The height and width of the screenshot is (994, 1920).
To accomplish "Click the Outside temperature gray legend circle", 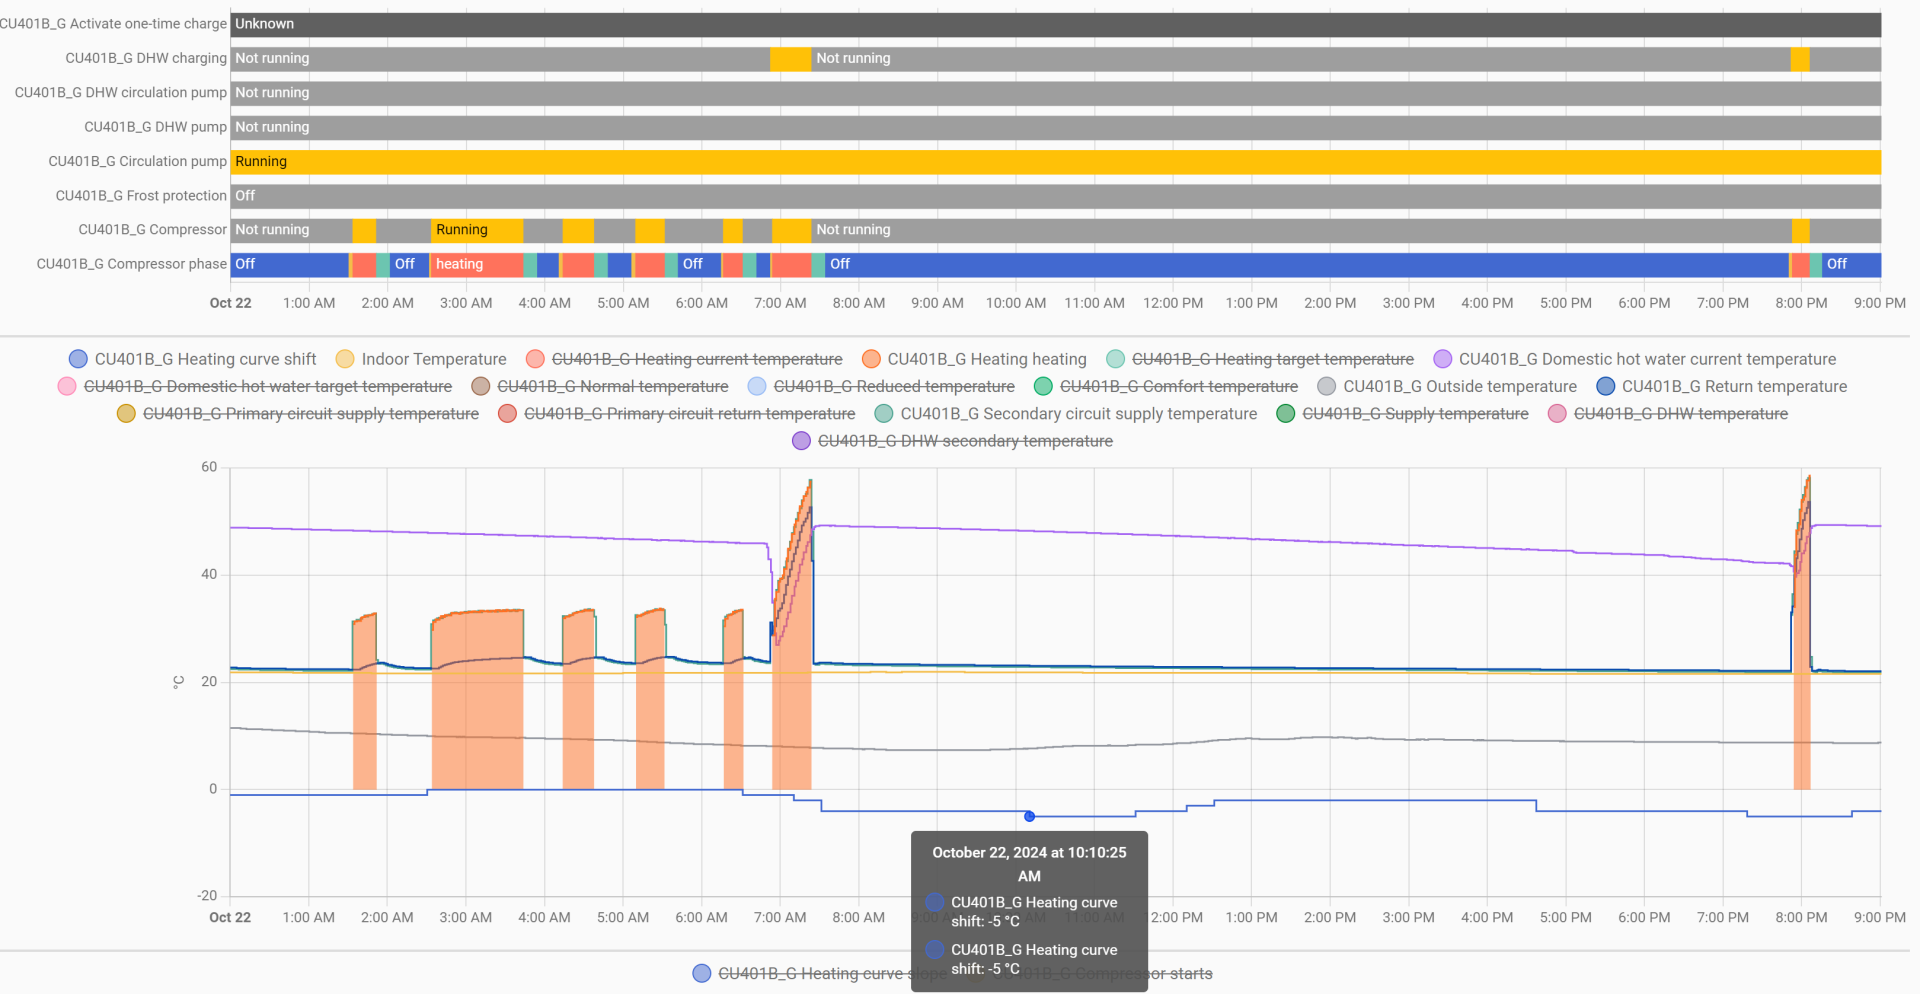I will pyautogui.click(x=1327, y=386).
